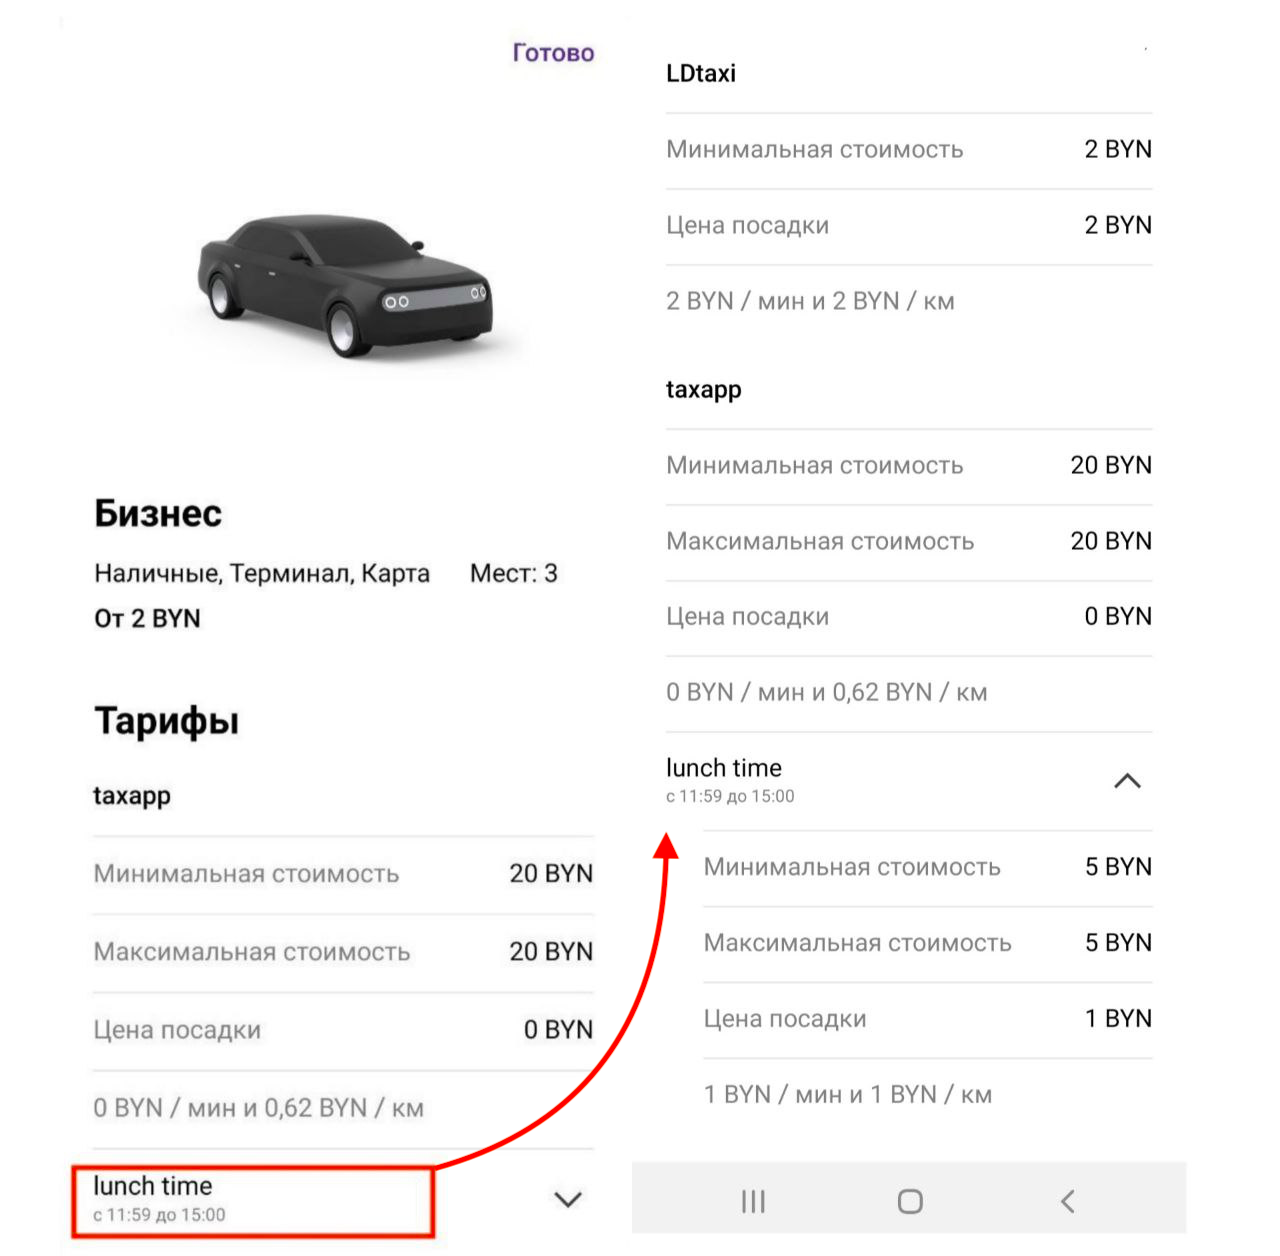Tap lunch time Цена посадки 1 BYN row
Screen dimensions: 1280x1256
[x=927, y=1019]
